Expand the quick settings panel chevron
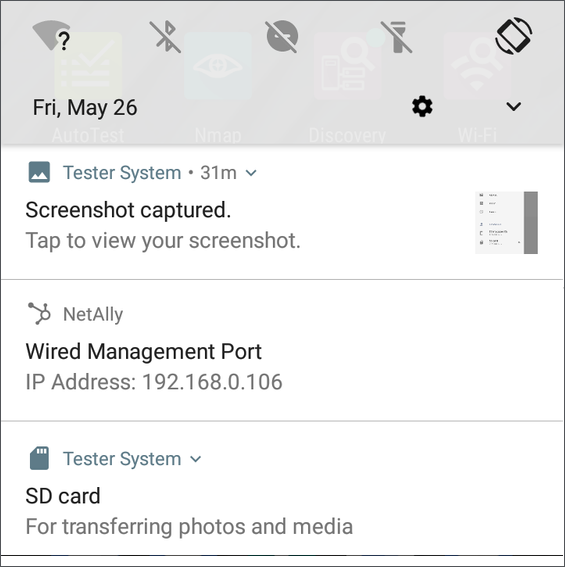 click(514, 106)
